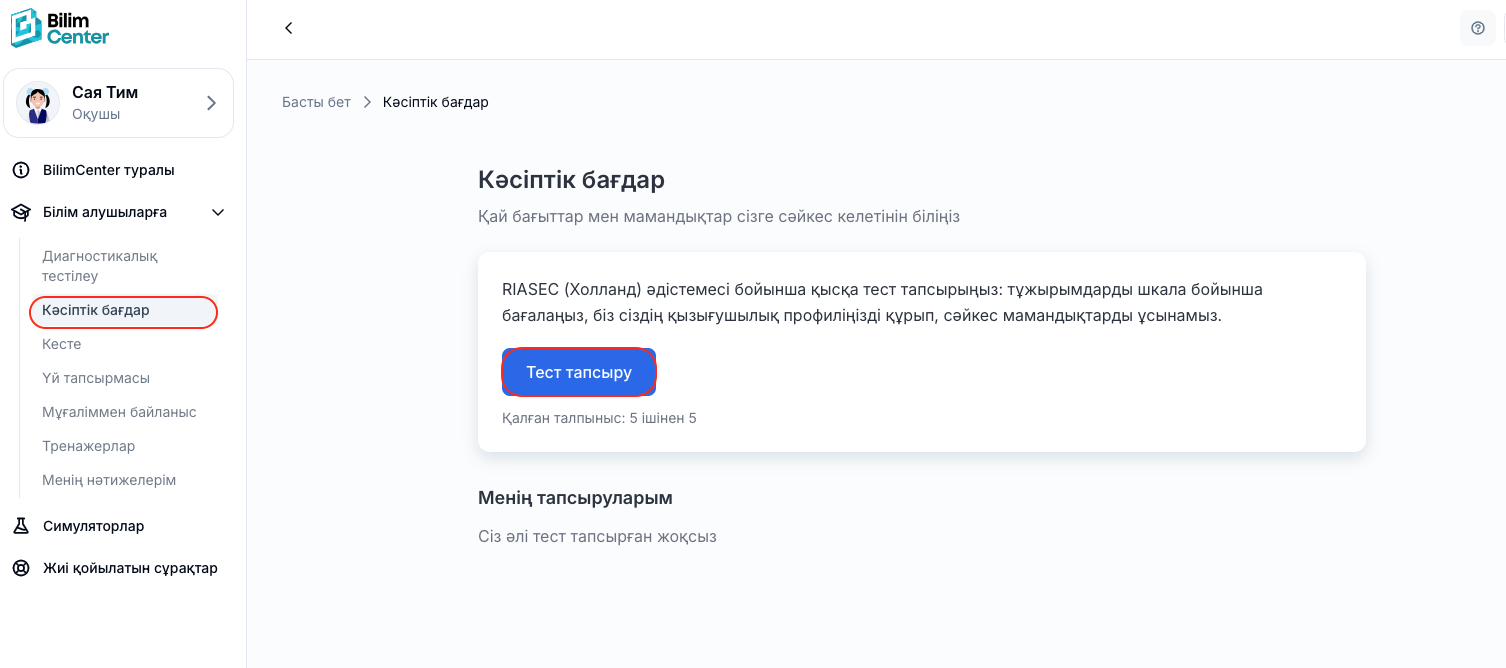Click the Сая Тим profile avatar

38,103
